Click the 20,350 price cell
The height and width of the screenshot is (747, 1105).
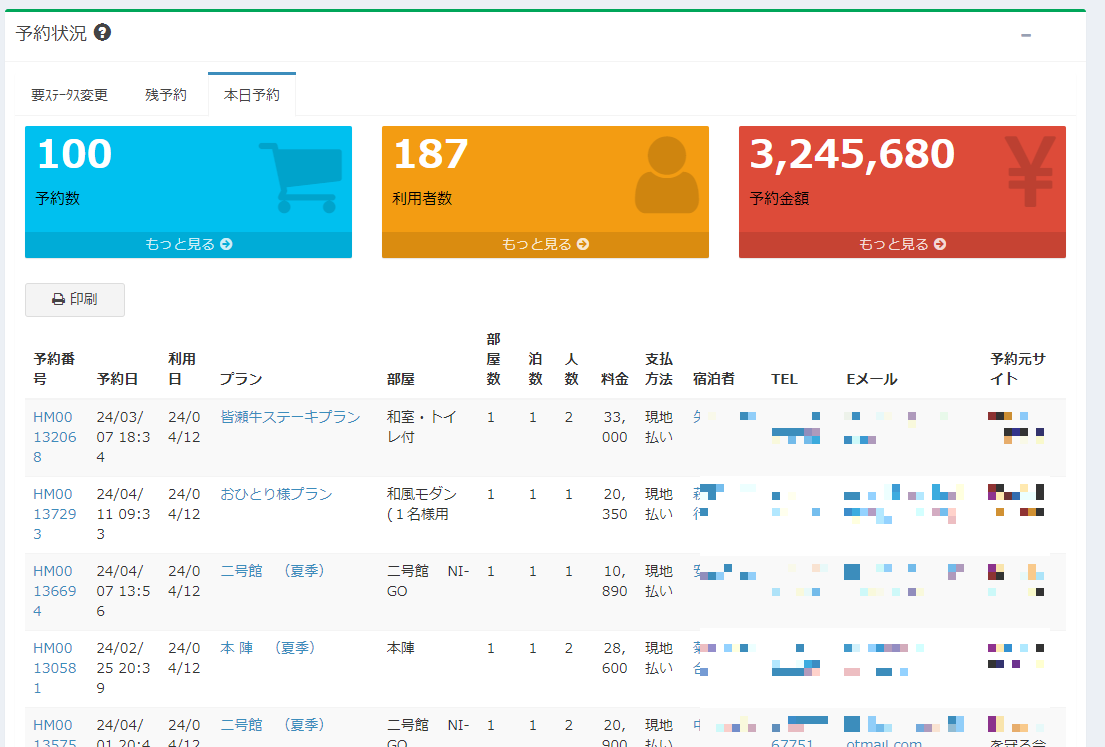(615, 504)
